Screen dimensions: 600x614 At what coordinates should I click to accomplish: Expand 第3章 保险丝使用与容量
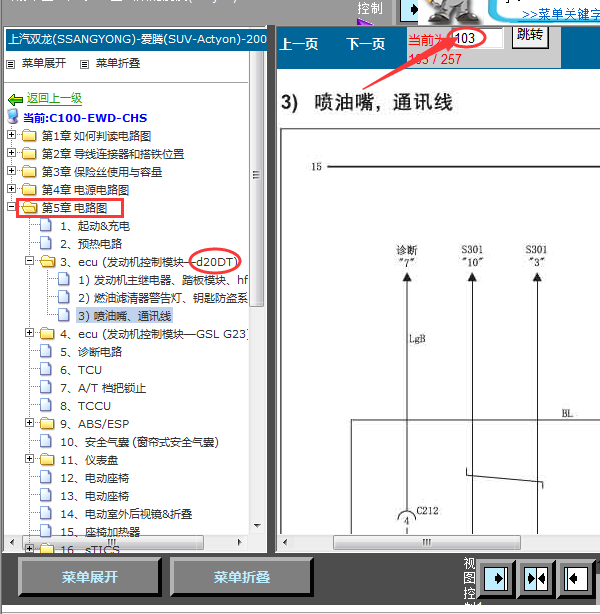pos(11,171)
